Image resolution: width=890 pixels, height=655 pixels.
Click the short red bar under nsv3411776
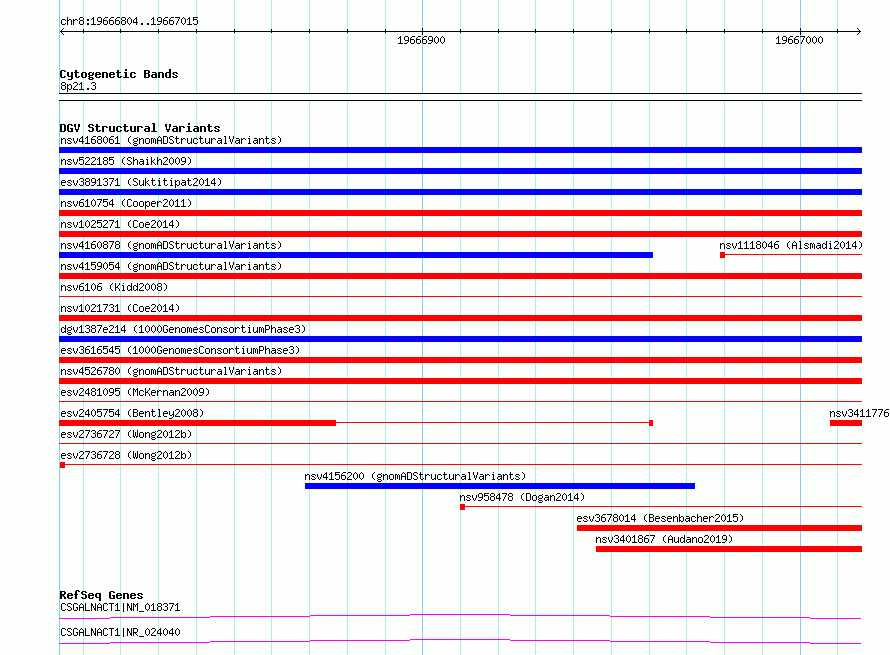click(846, 423)
